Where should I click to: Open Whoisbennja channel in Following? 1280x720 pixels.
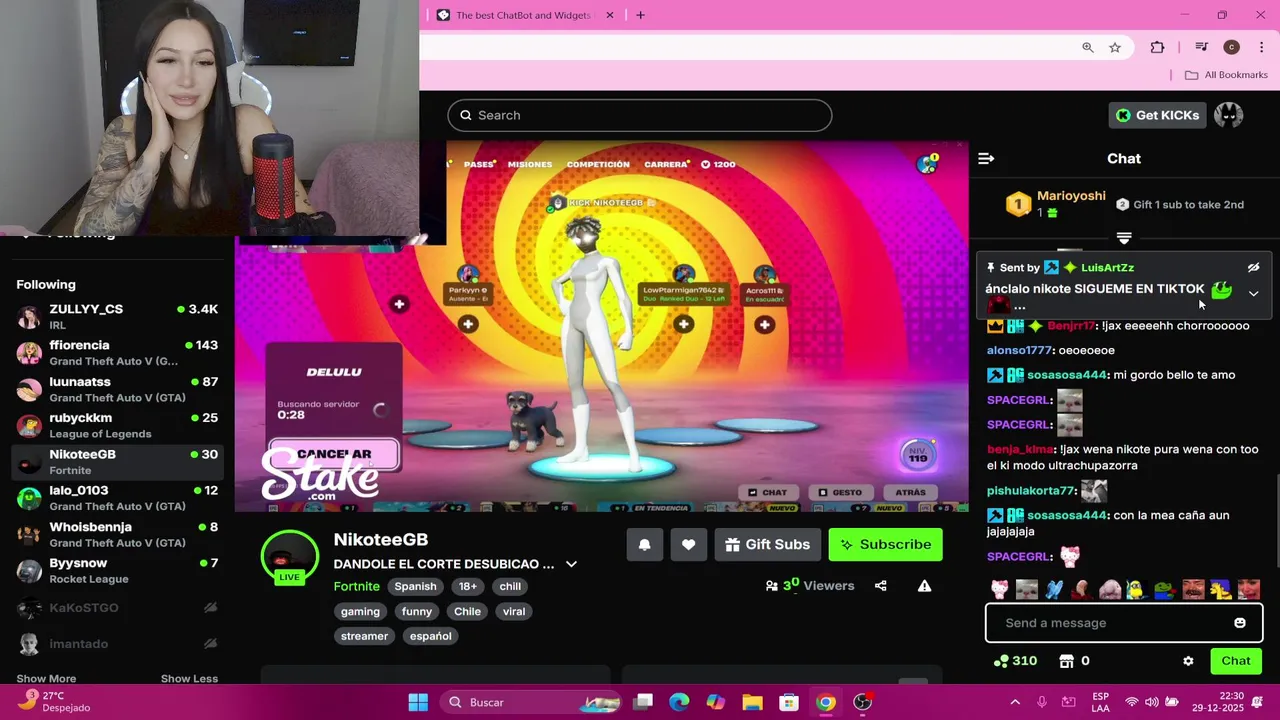tap(117, 534)
